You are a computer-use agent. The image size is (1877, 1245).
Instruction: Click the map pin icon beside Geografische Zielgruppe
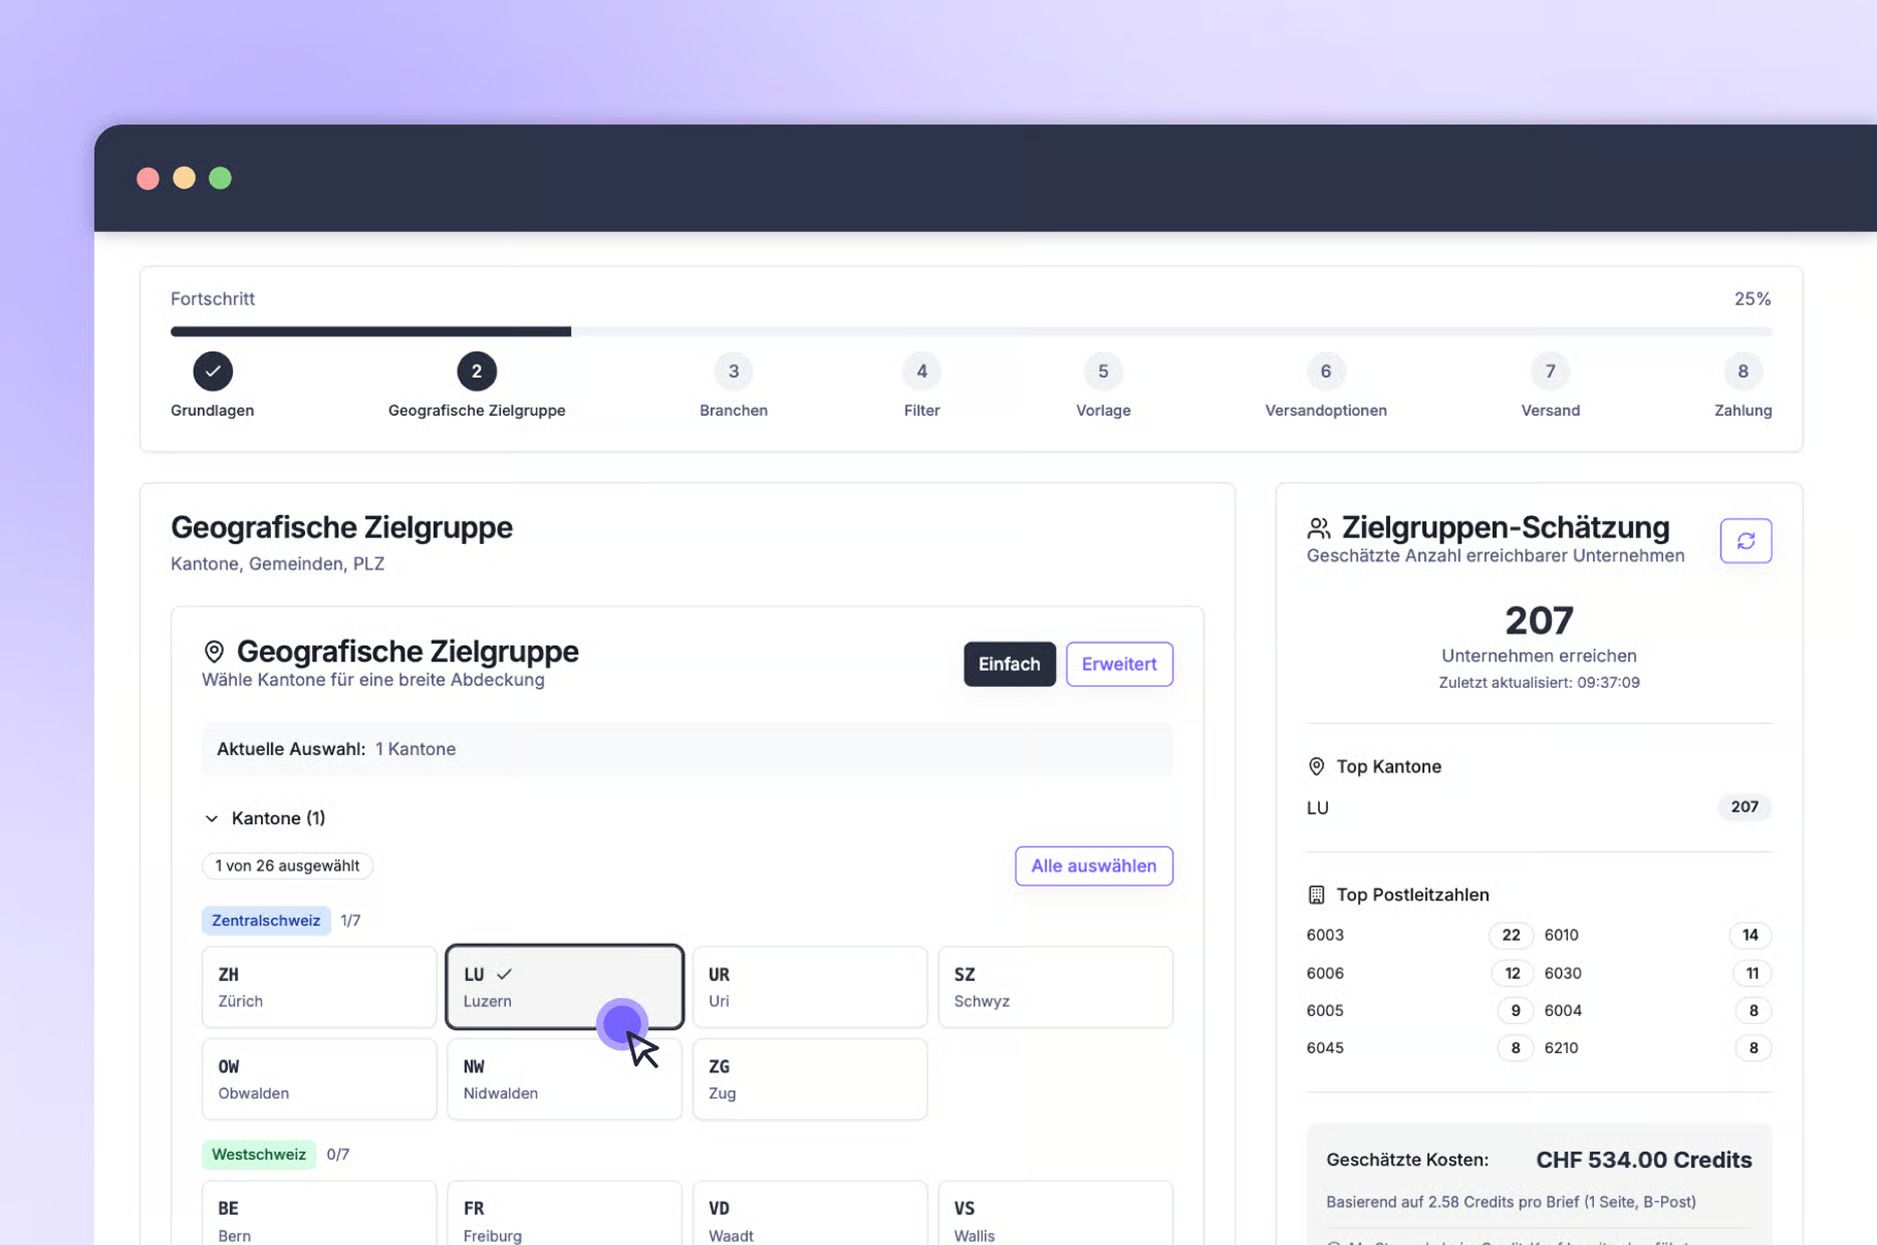[214, 652]
